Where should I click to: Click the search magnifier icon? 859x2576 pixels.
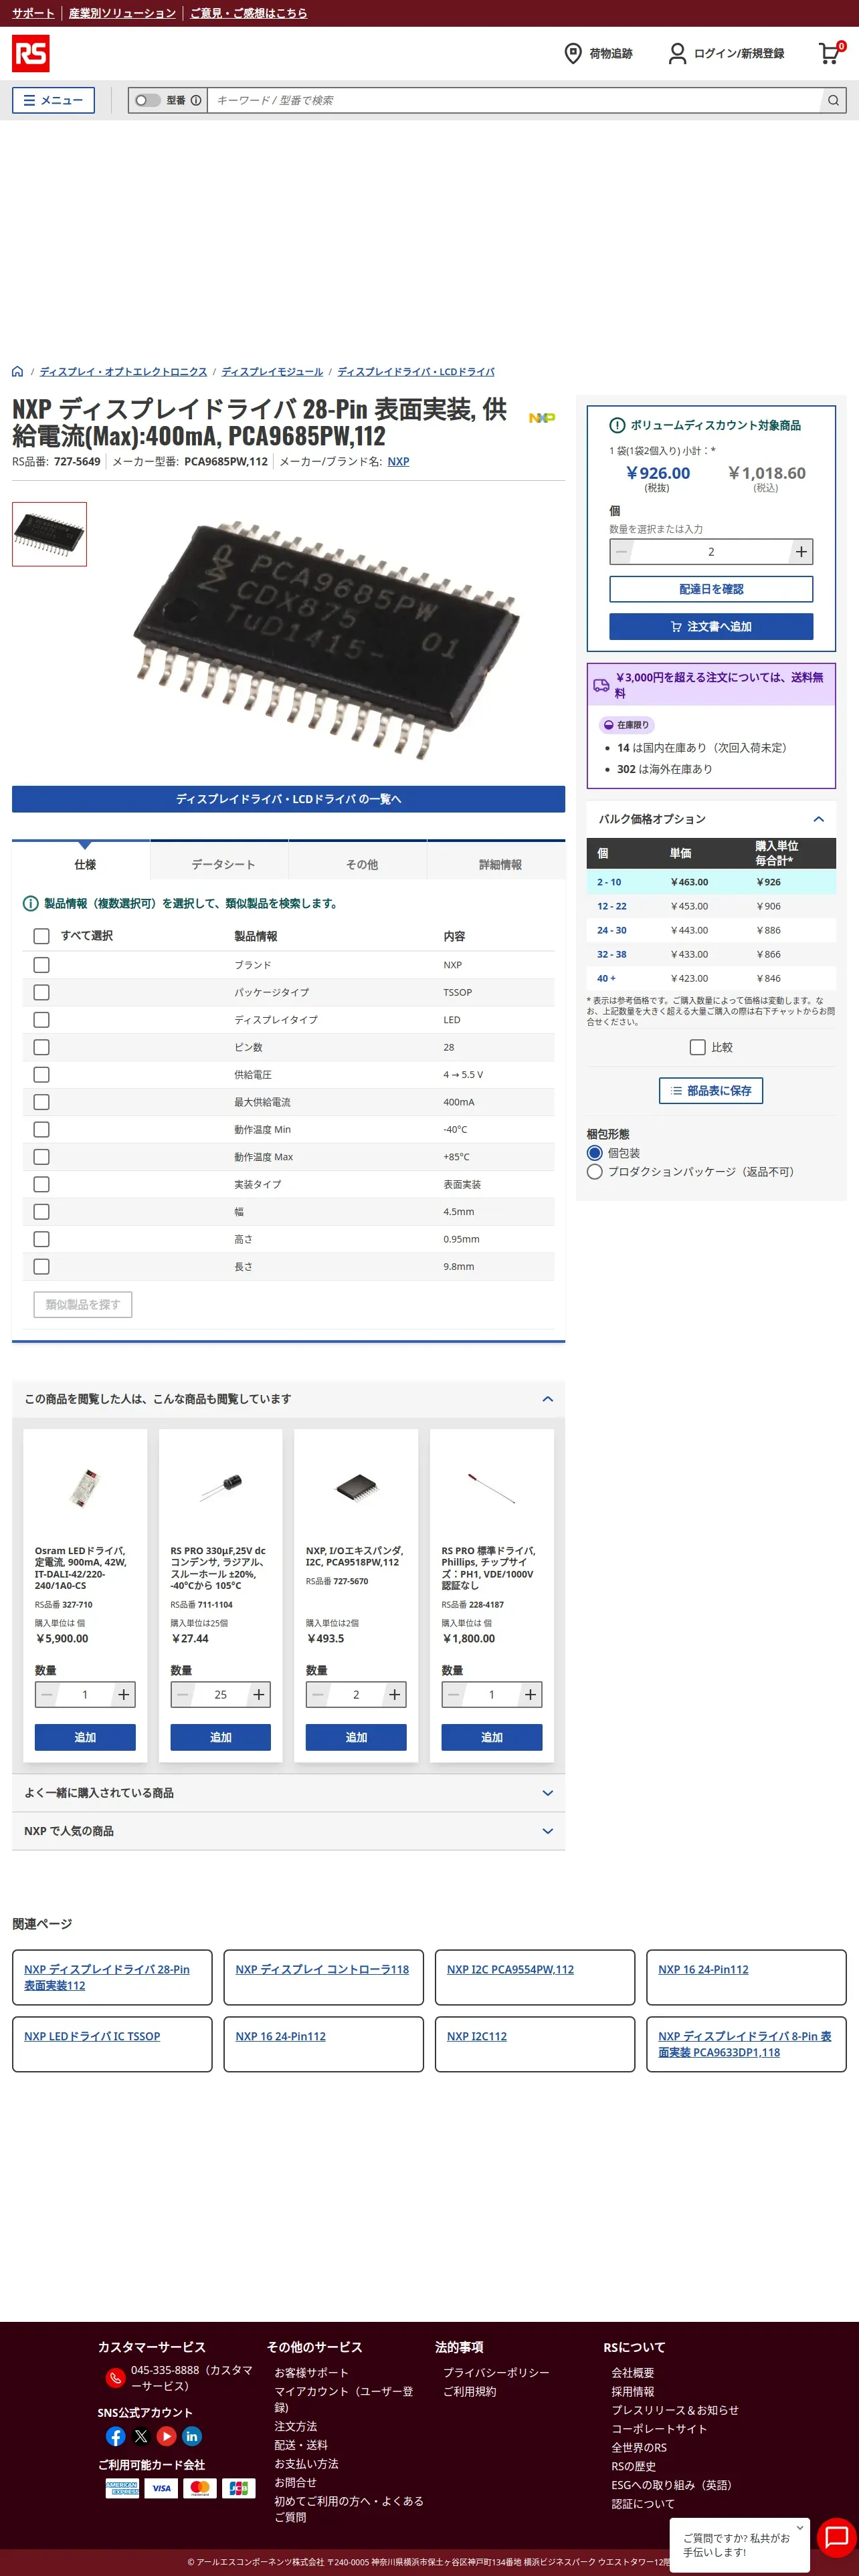pyautogui.click(x=833, y=100)
